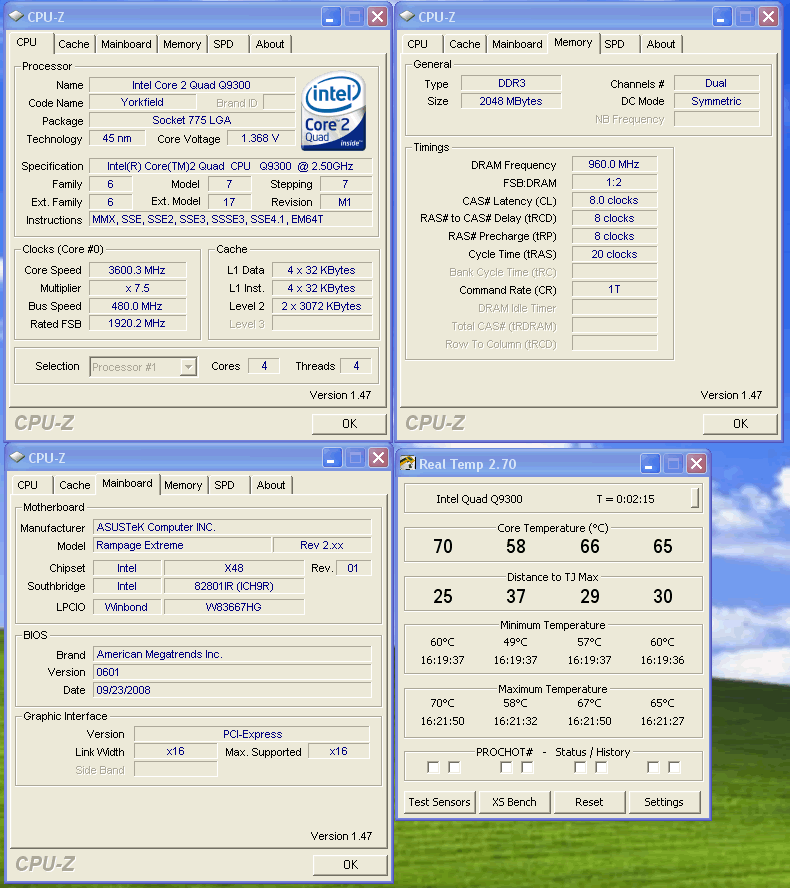
Task: Click the 82801IR (ICH9R) southbridge value
Action: pos(234,586)
